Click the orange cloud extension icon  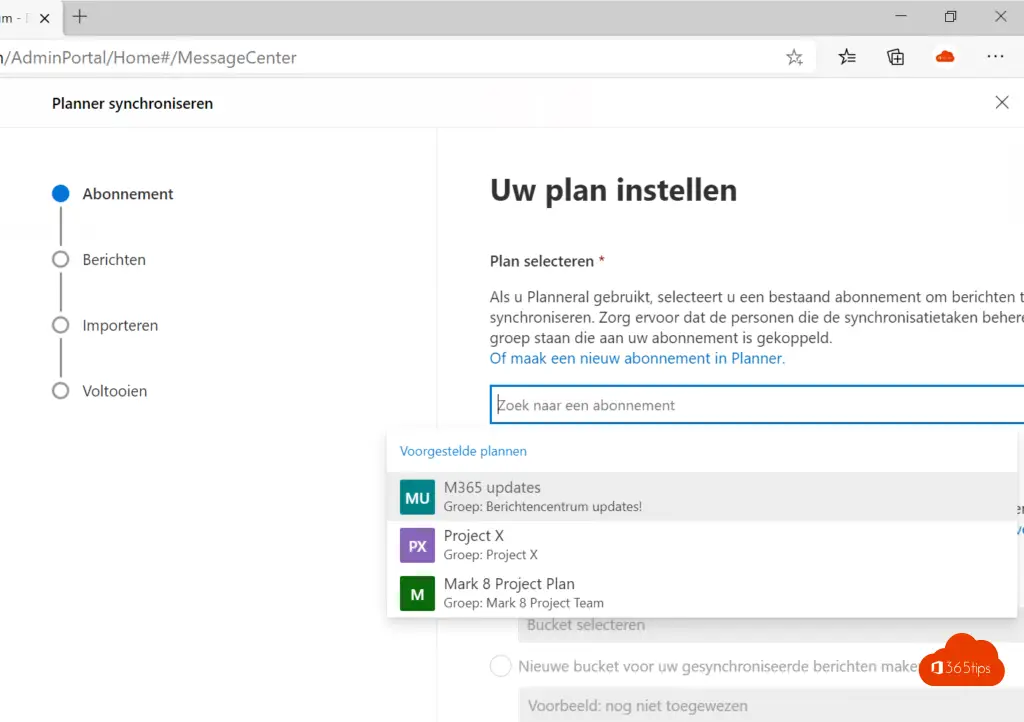pyautogui.click(x=945, y=57)
